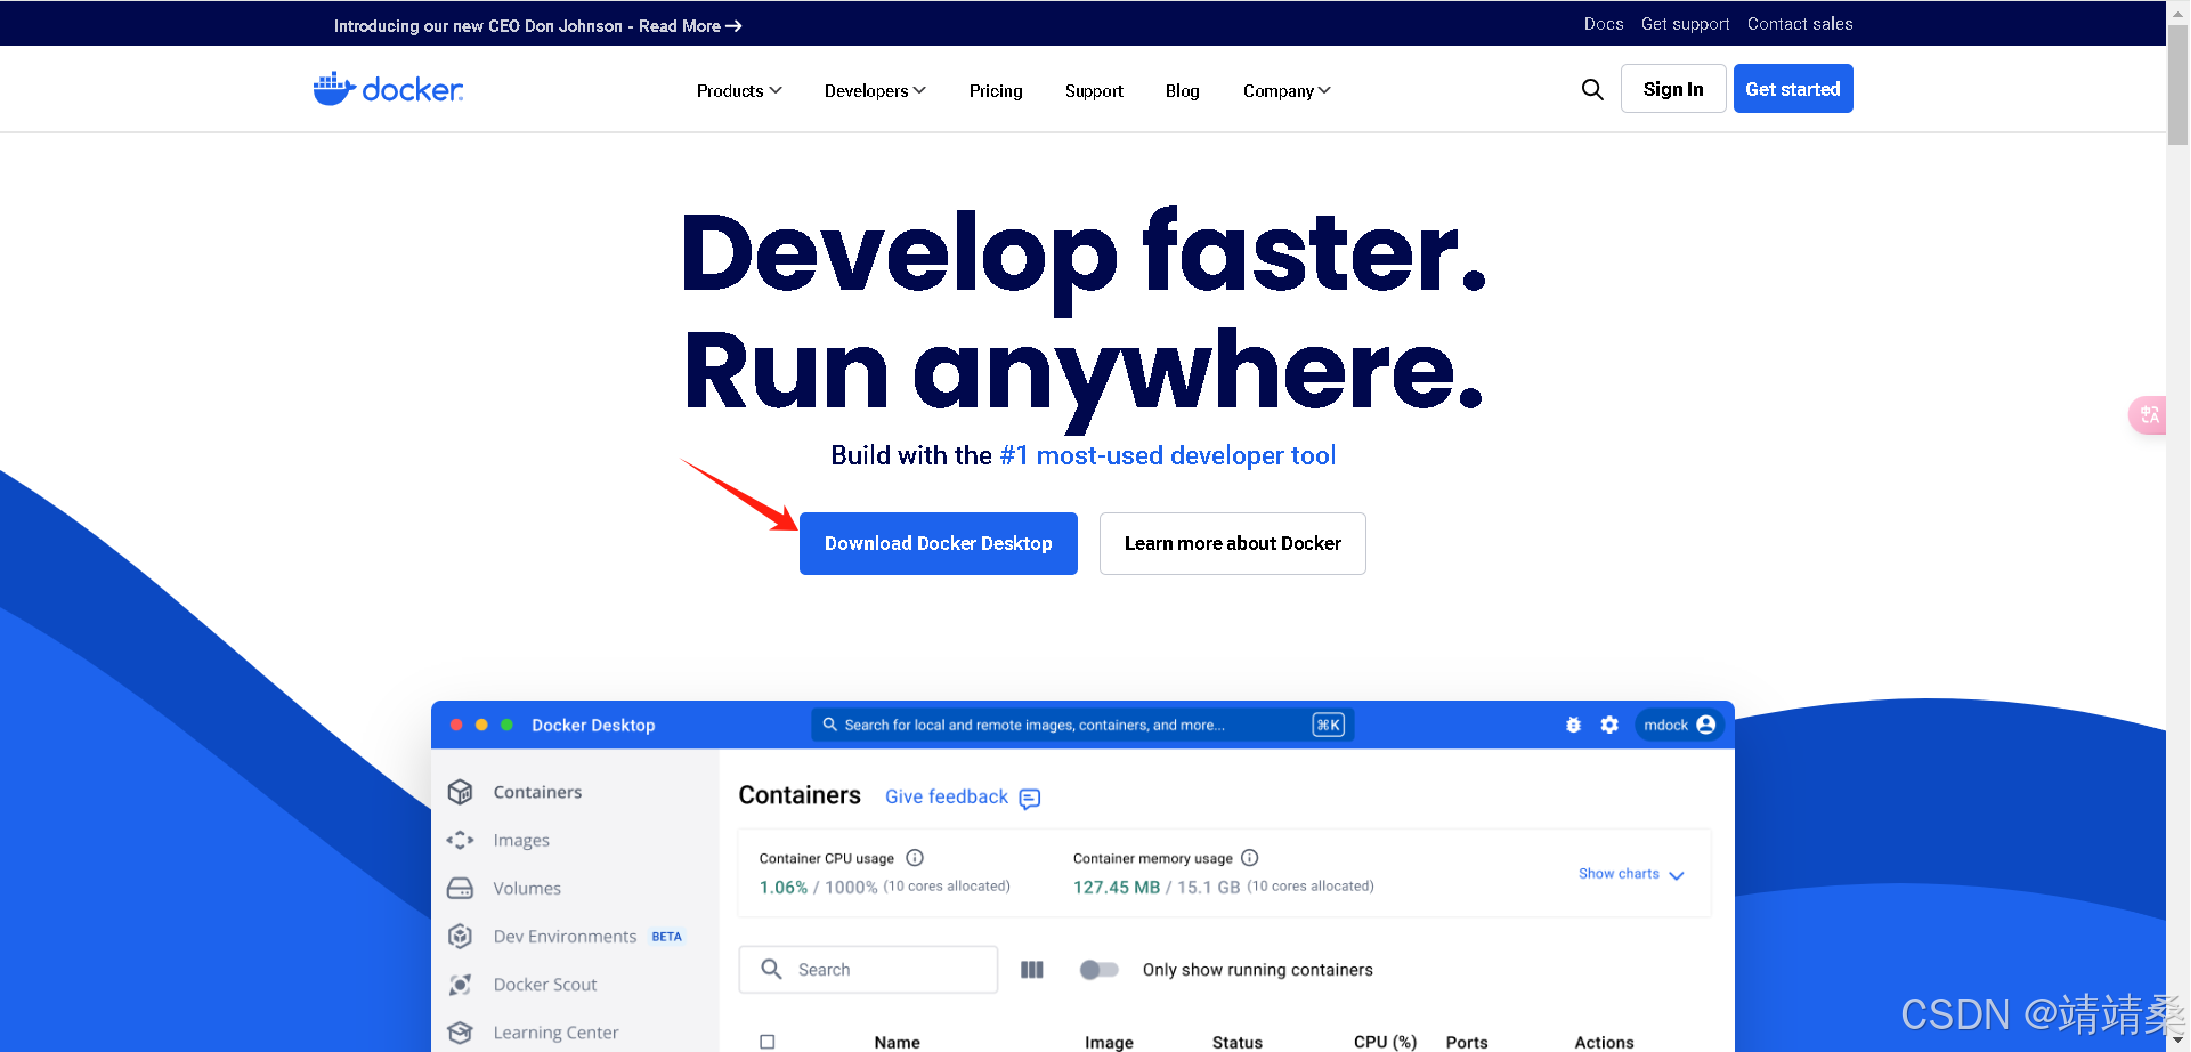Click the Volumes sidebar icon

coord(460,888)
